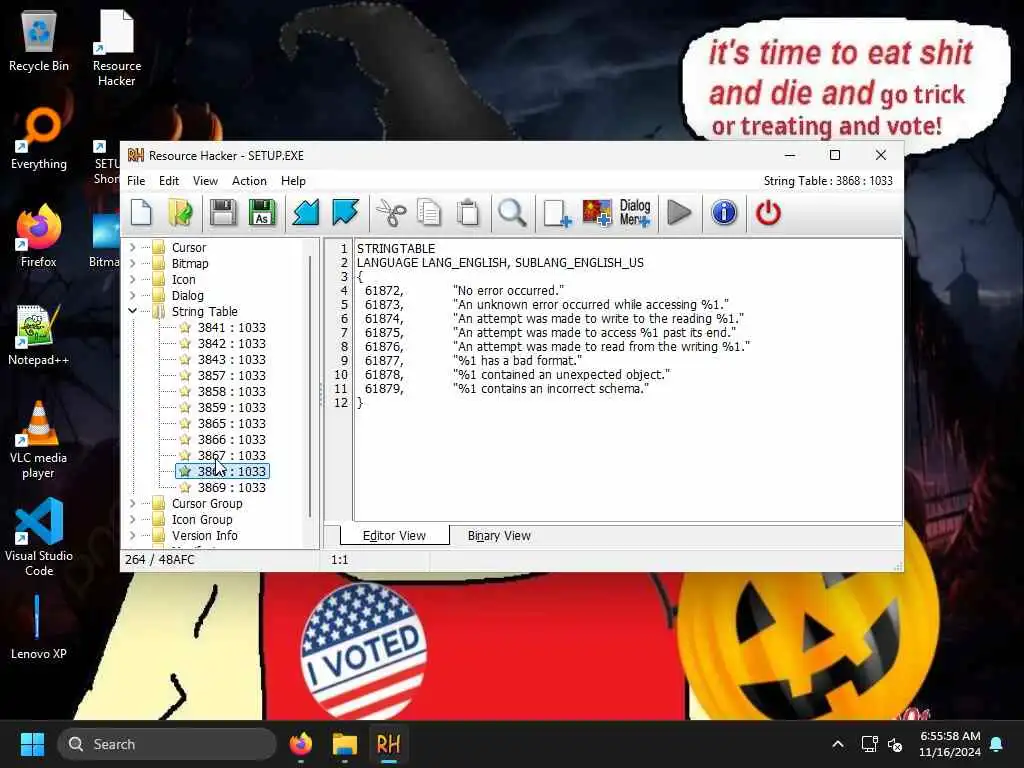1024x768 pixels.
Task: Open Visual Studio Code desktop shortcut
Action: click(39, 537)
